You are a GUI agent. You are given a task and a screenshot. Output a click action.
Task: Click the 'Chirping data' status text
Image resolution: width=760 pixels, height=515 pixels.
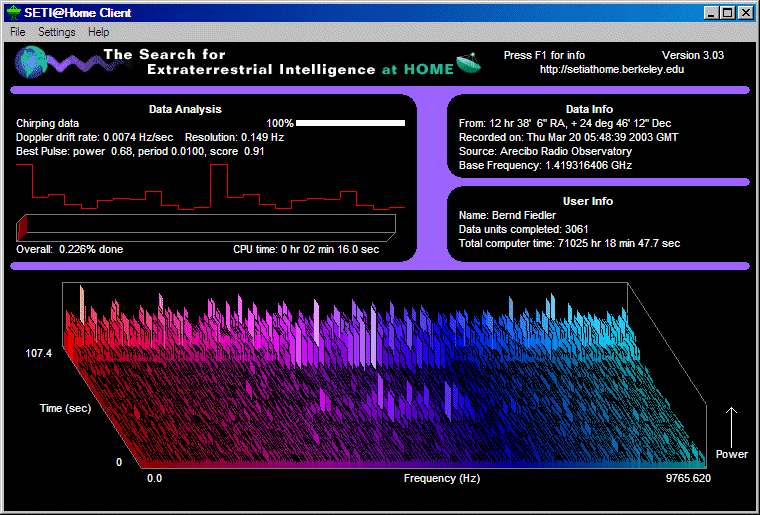click(x=48, y=124)
